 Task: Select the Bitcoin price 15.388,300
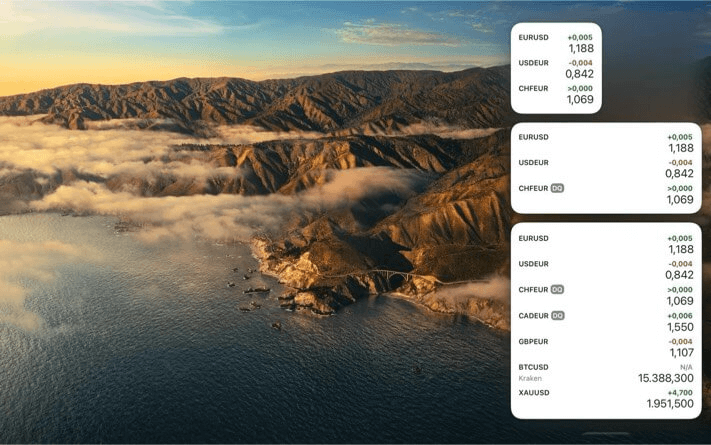click(x=665, y=378)
